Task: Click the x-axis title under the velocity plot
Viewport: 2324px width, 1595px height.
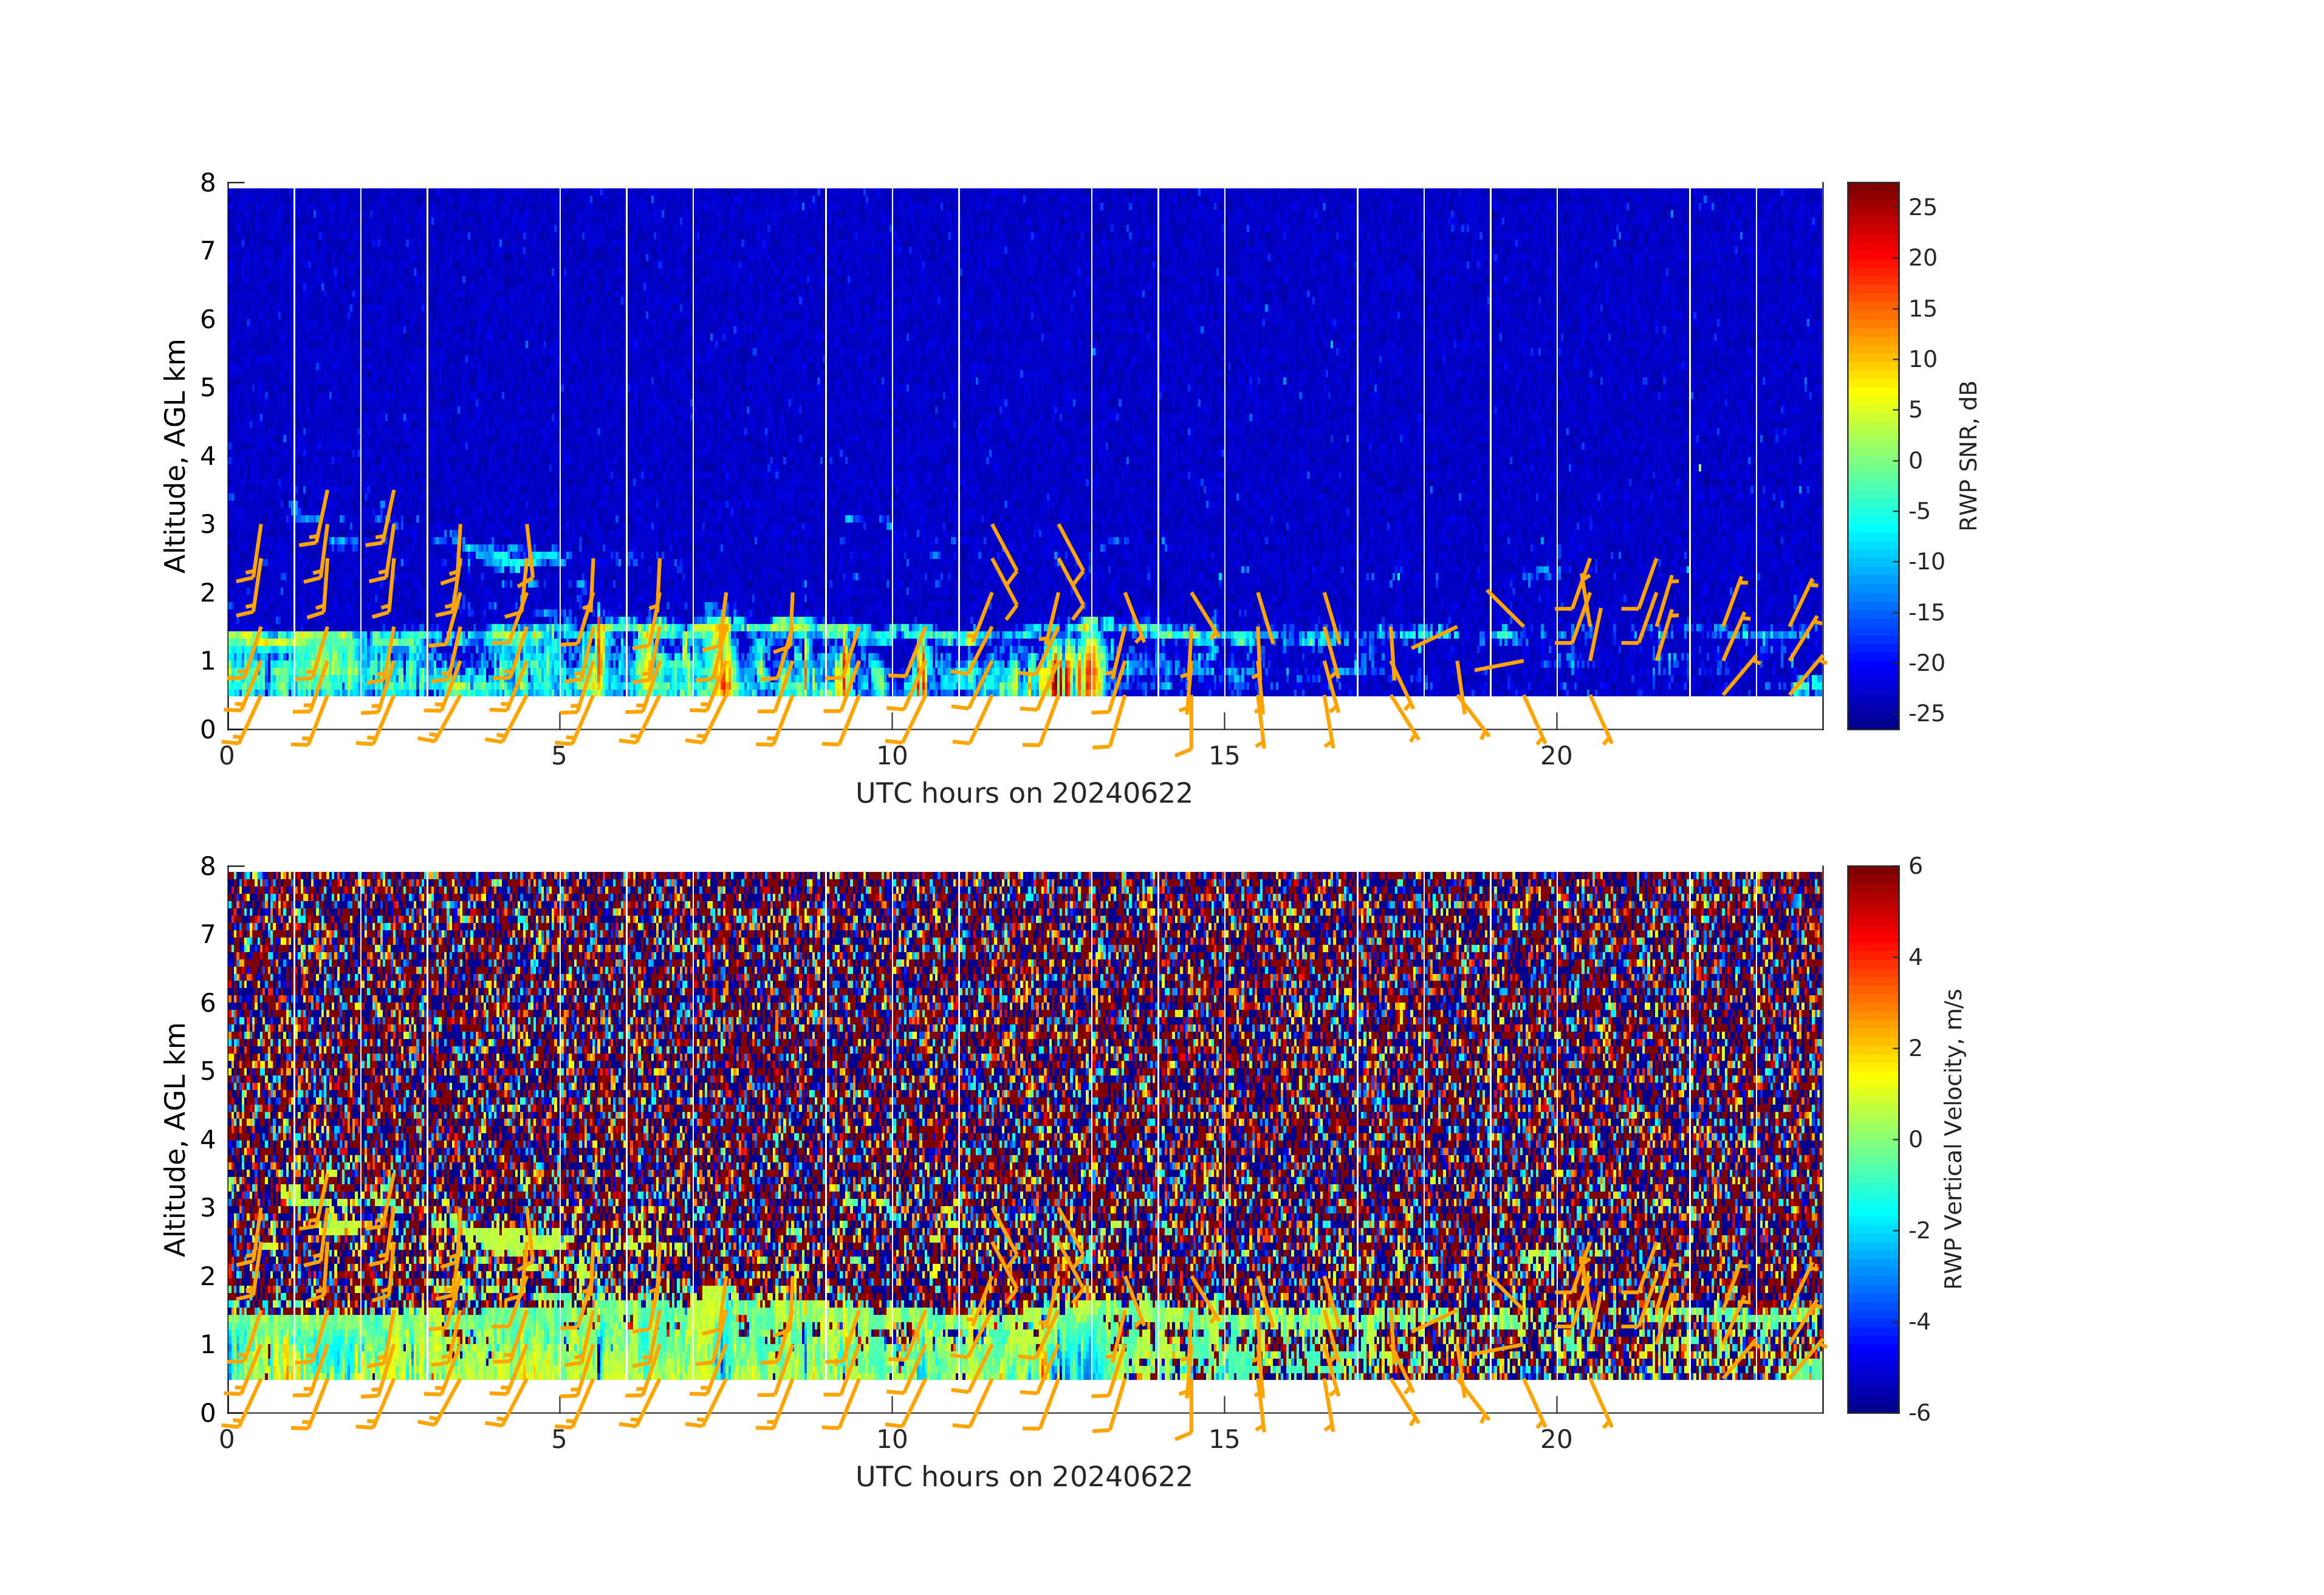Action: tap(1023, 1477)
